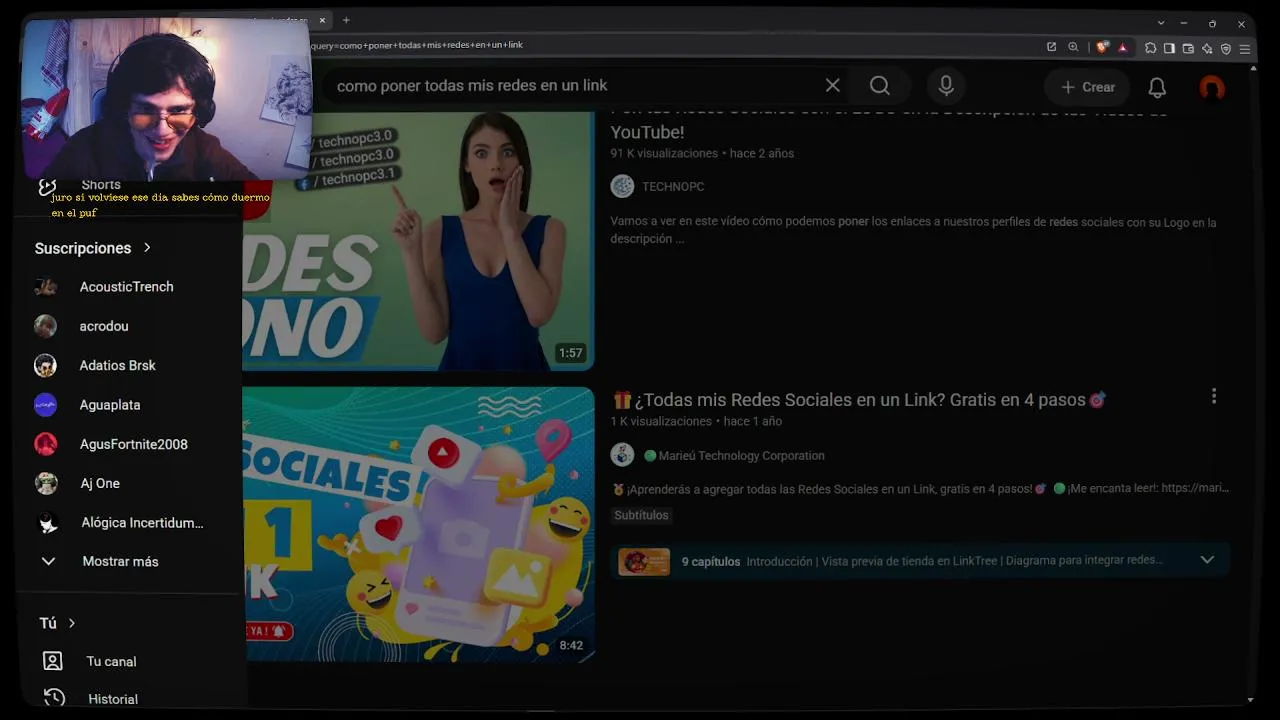Viewport: 1280px width, 720px height.
Task: Expand the 9 capítulos chapter list
Action: coord(1207,560)
